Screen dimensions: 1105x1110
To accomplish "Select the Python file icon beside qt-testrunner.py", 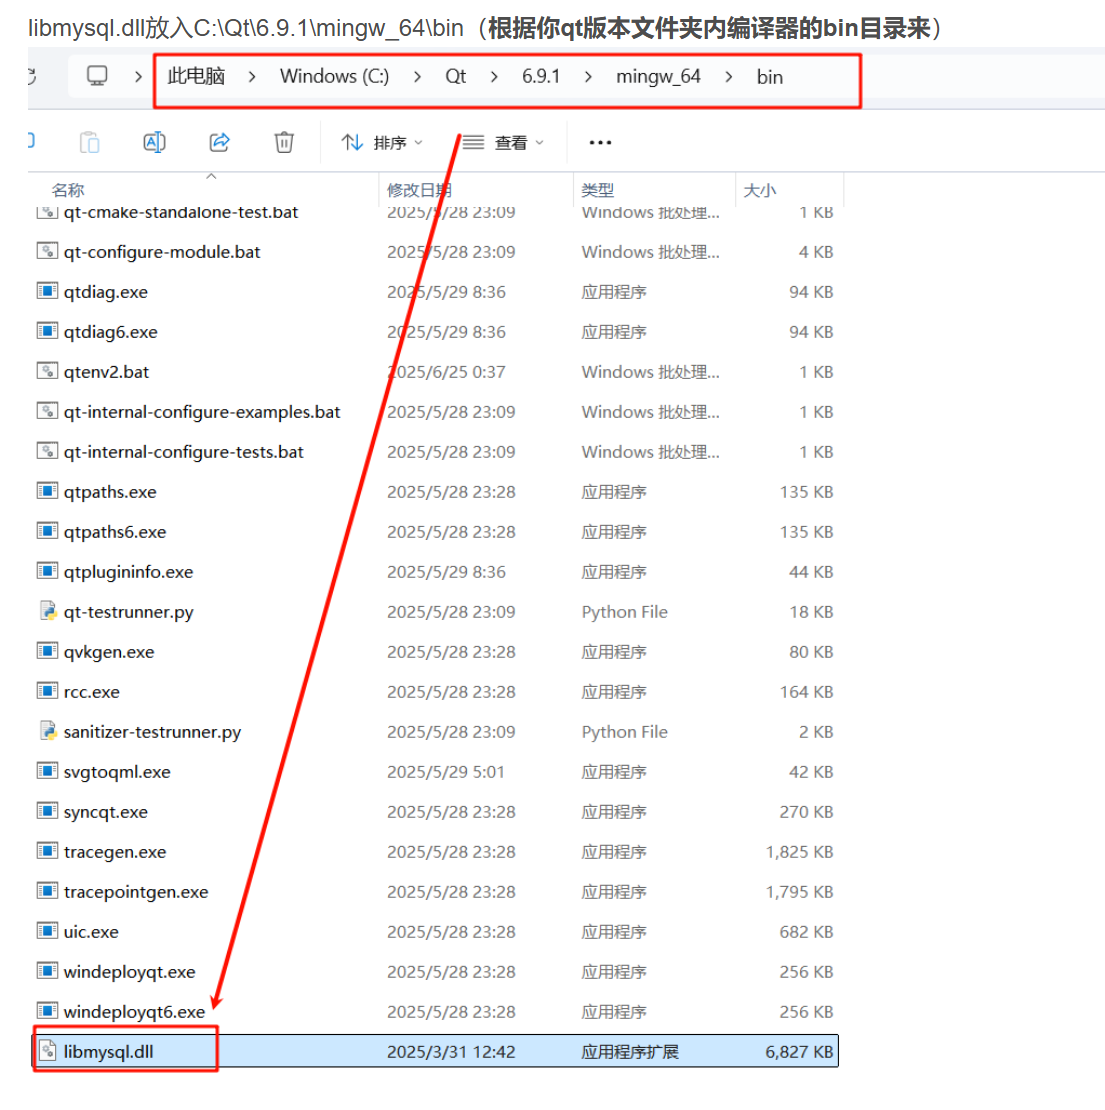I will point(47,611).
